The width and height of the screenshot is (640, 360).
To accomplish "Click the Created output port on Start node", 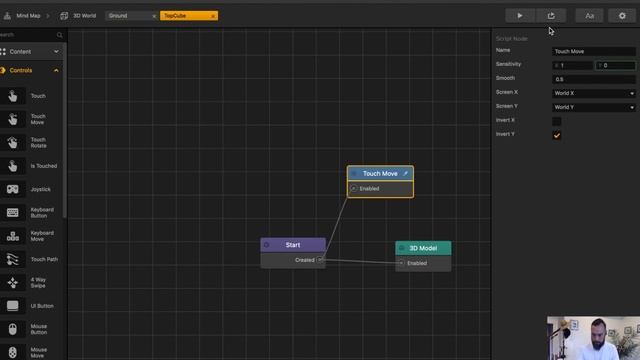I will (320, 260).
